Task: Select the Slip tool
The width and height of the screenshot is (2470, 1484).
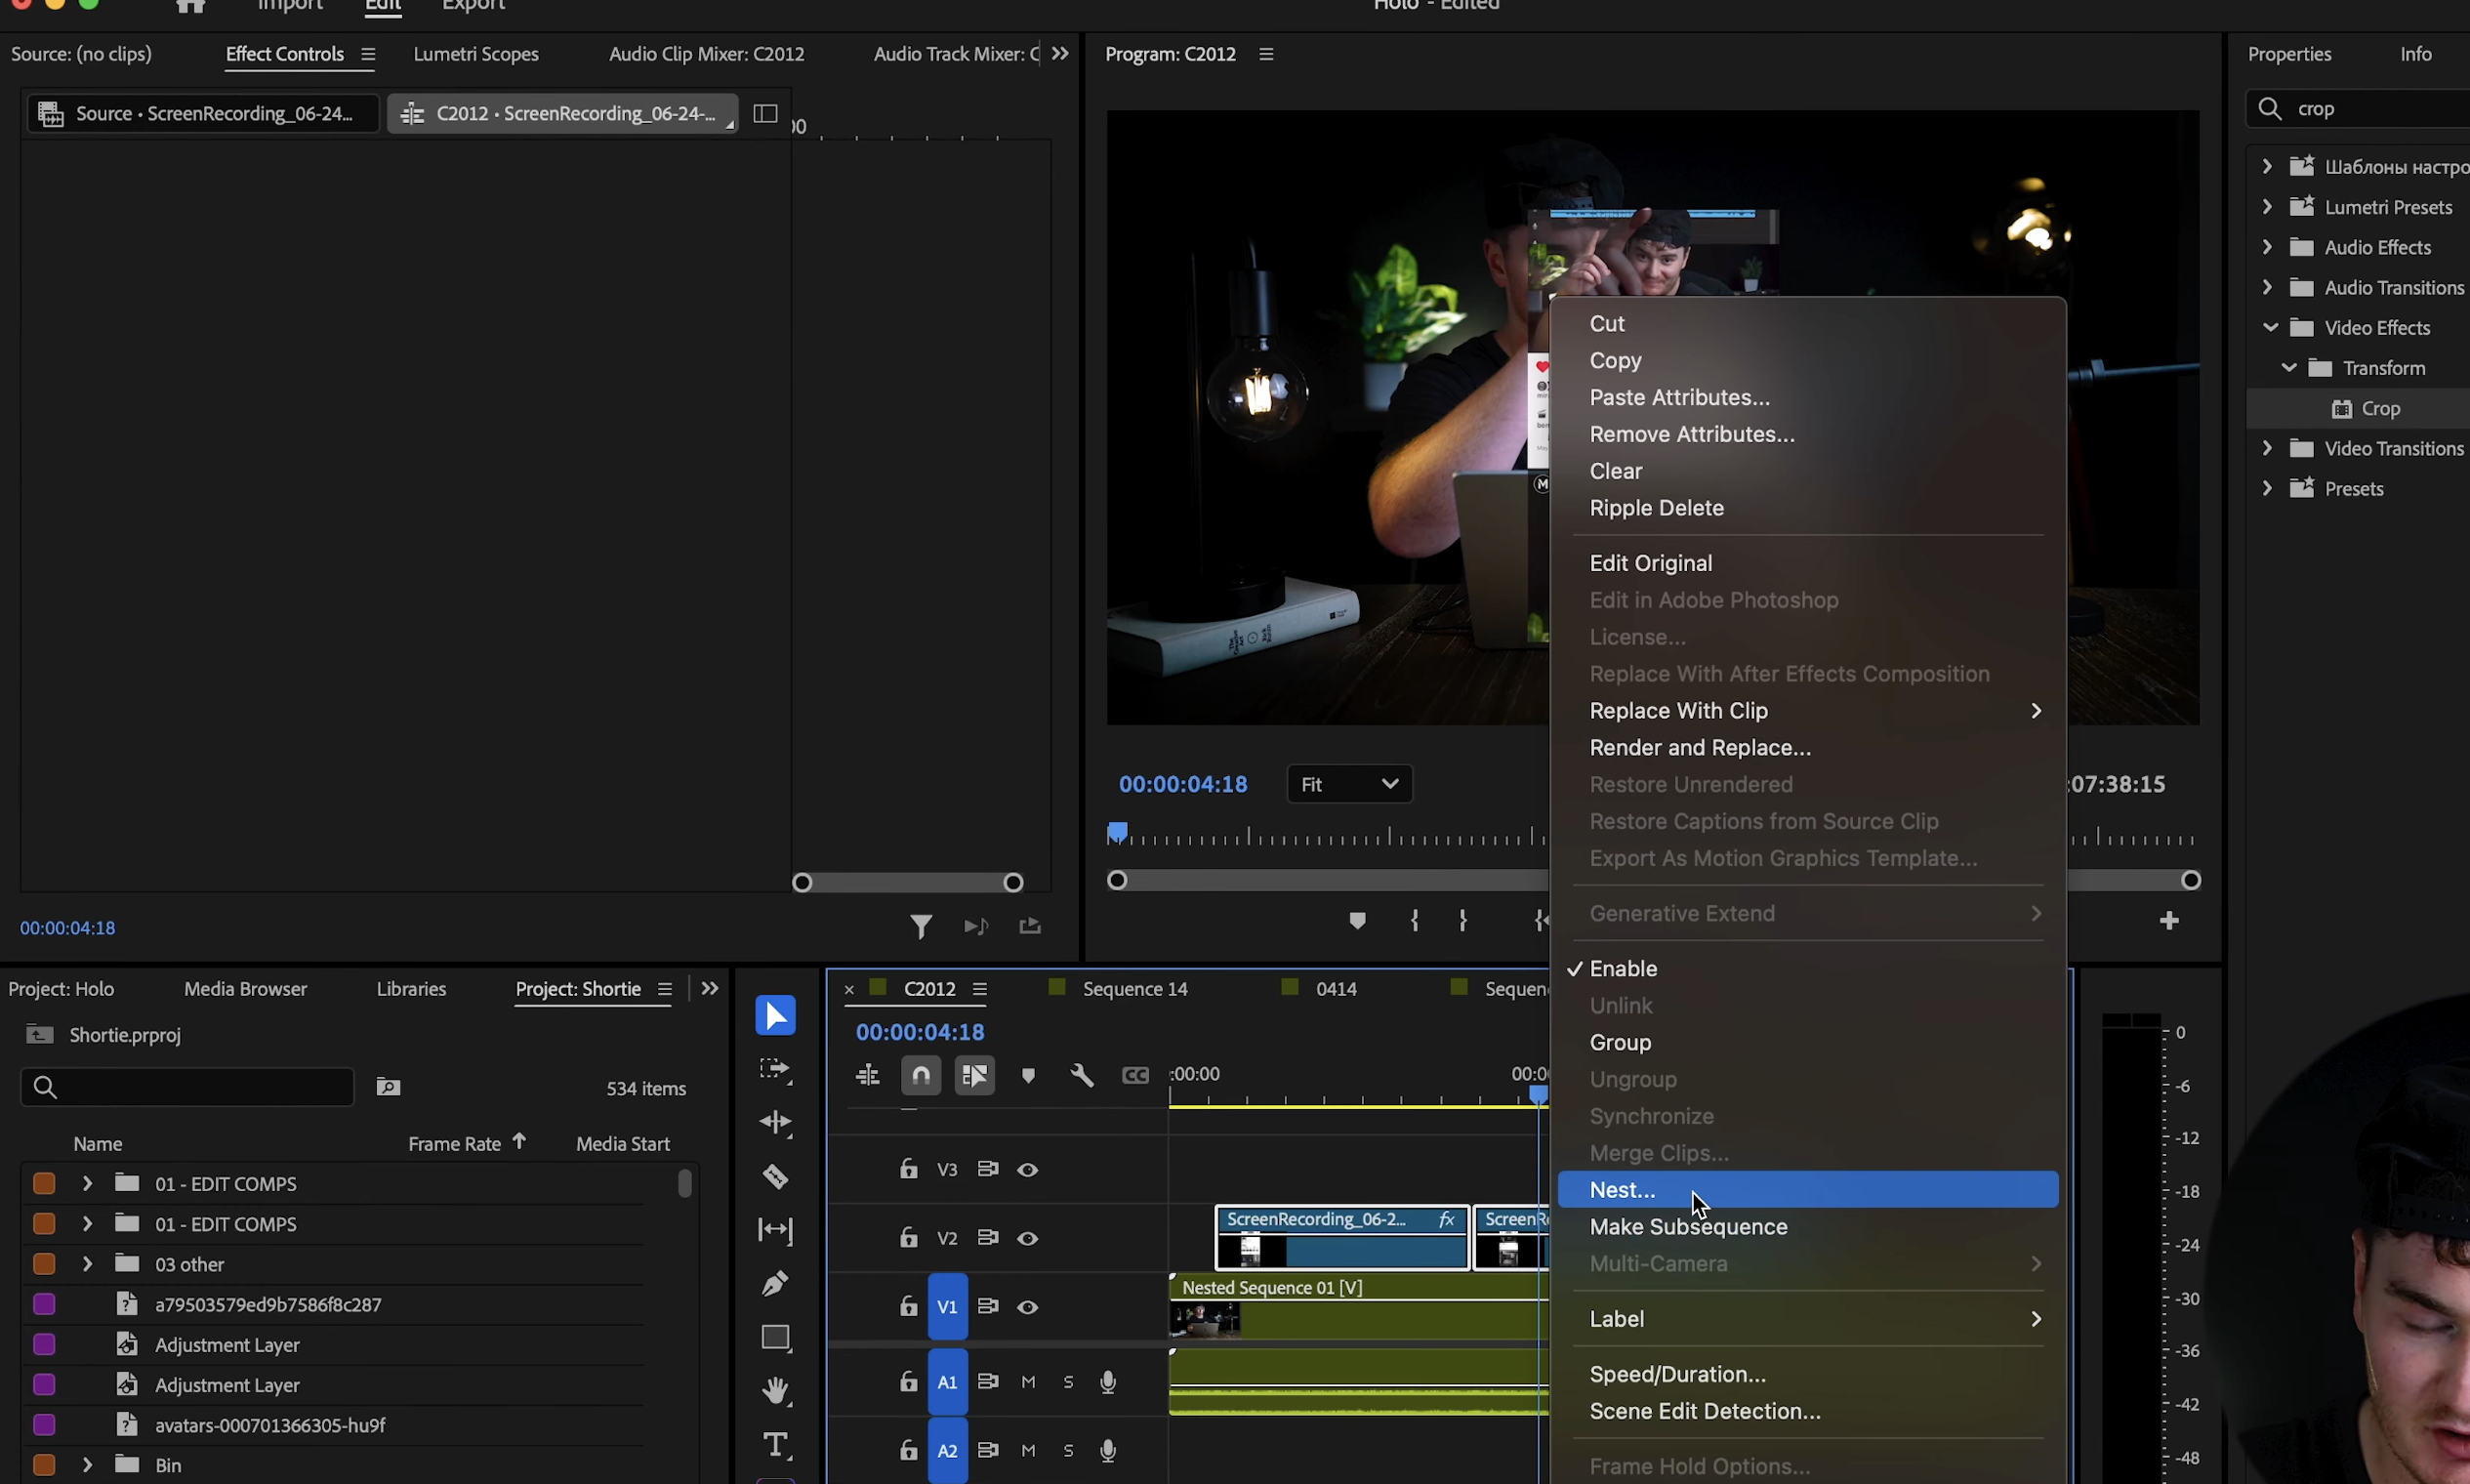Action: click(x=775, y=1229)
